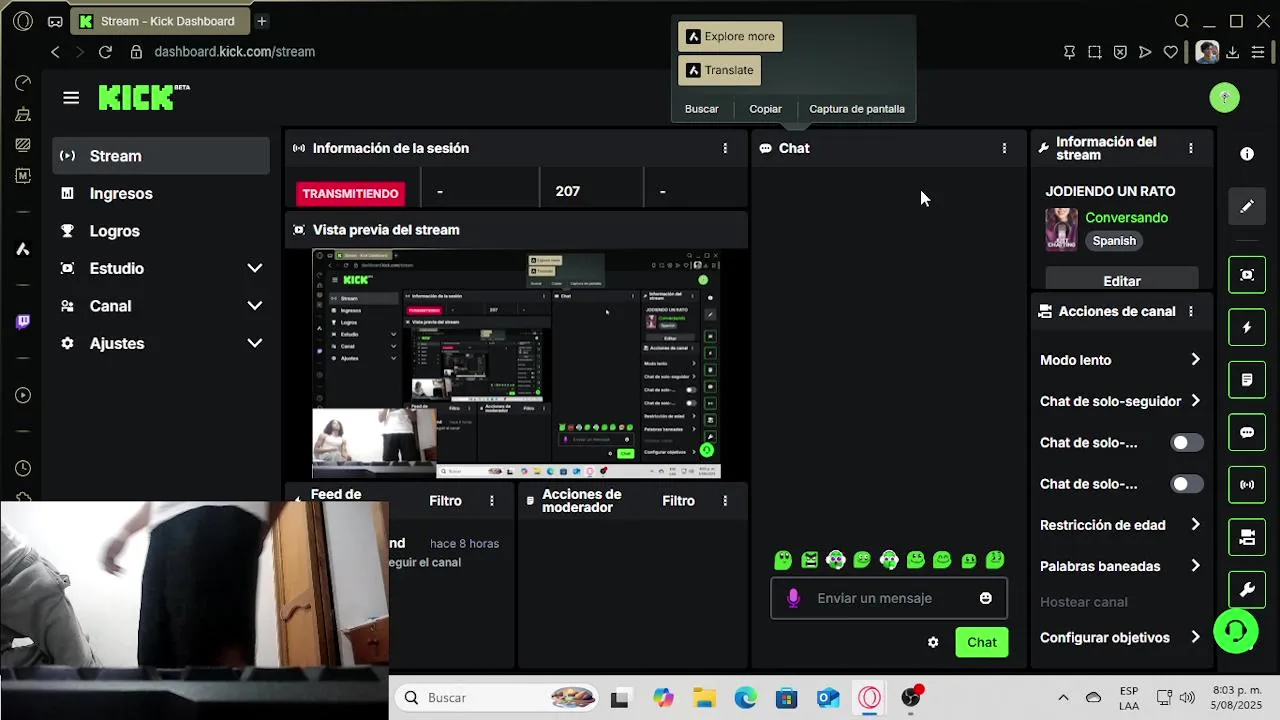Viewport: 1280px width, 720px height.
Task: Toggle stream preview widget icon in right toolbar
Action: 1247,275
